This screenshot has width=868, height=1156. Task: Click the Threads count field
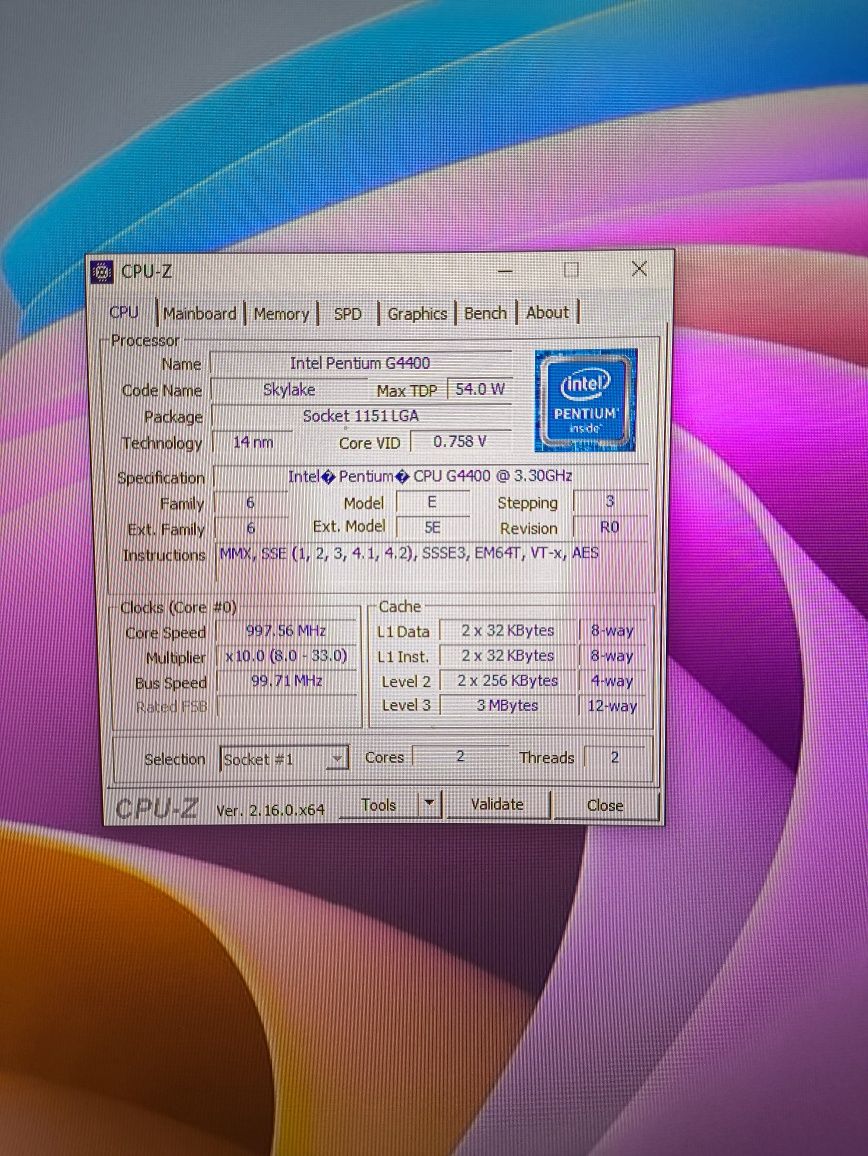[x=614, y=757]
